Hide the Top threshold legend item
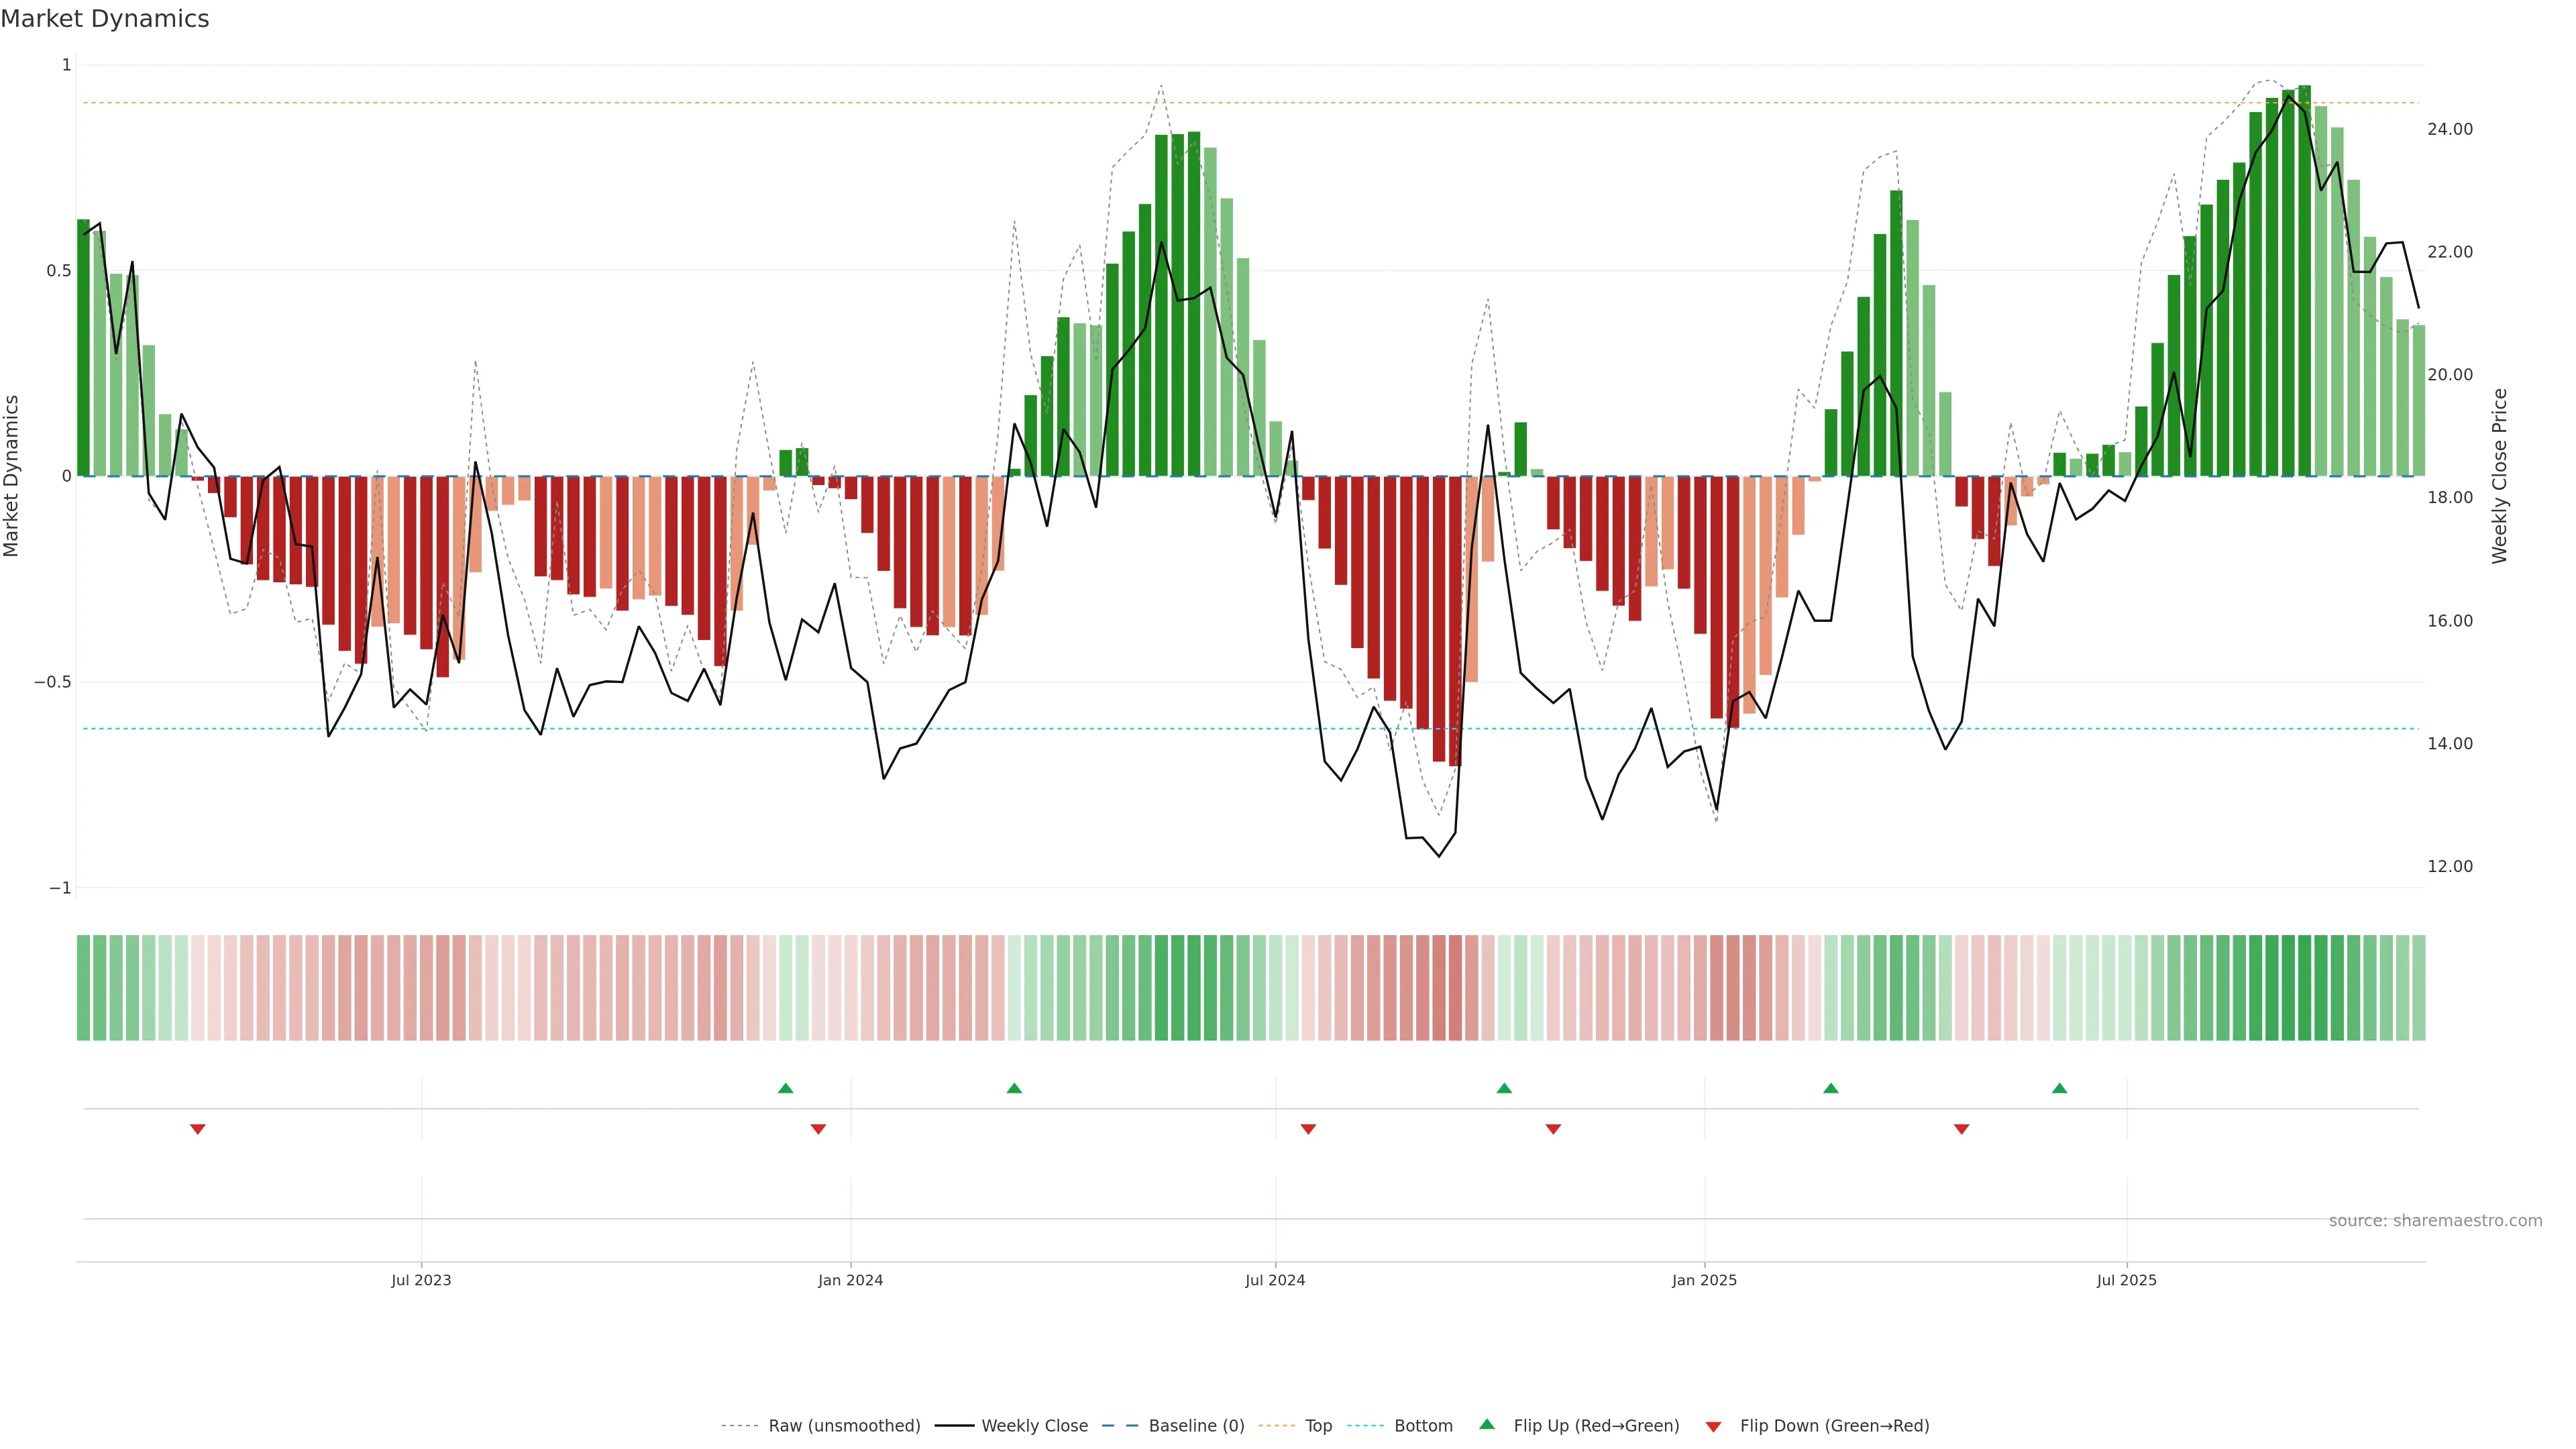The height and width of the screenshot is (1449, 2576). [1318, 1426]
